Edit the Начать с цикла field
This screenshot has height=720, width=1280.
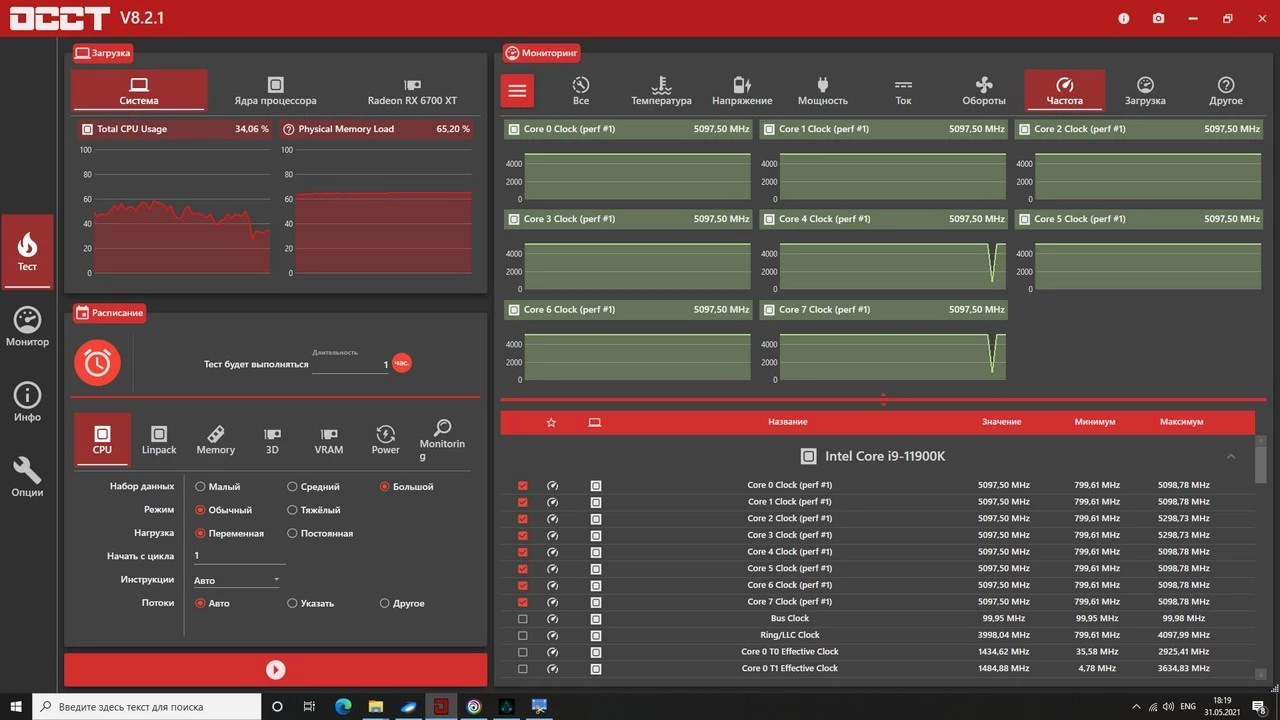237,556
